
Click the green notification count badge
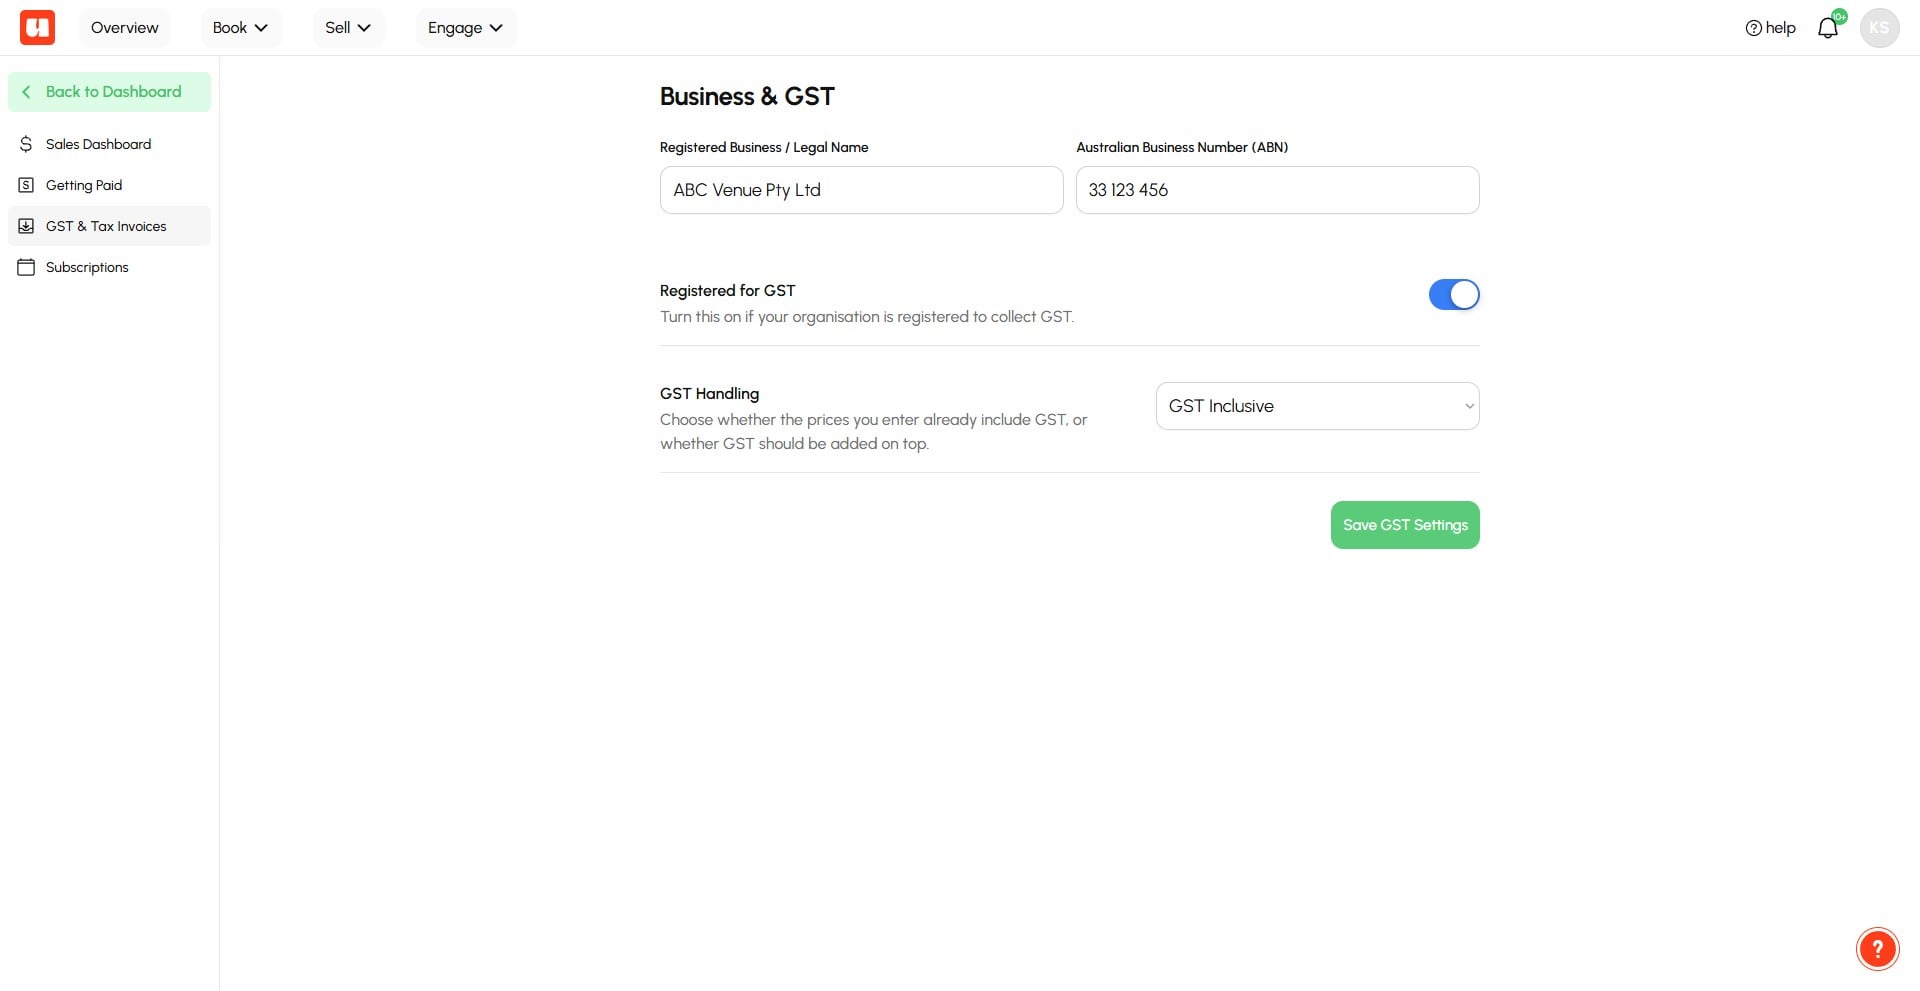(x=1839, y=17)
